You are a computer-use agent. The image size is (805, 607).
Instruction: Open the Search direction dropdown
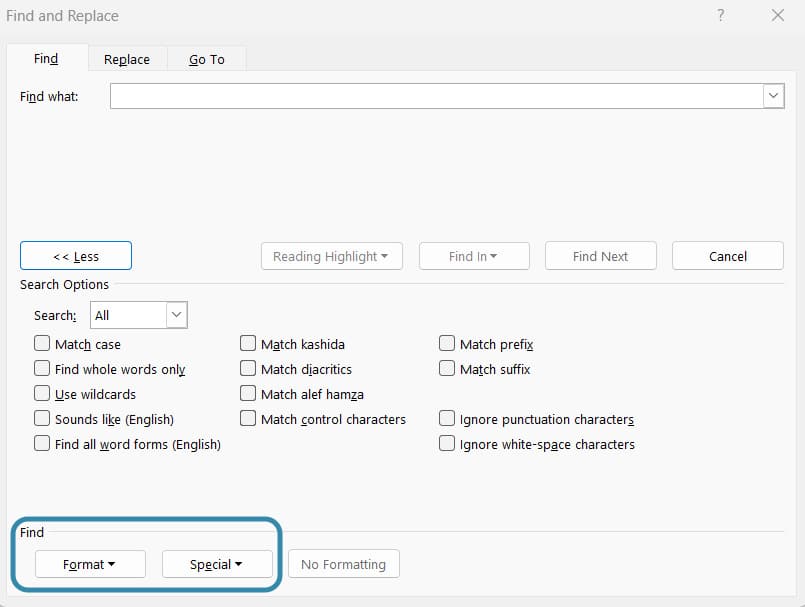coord(176,315)
